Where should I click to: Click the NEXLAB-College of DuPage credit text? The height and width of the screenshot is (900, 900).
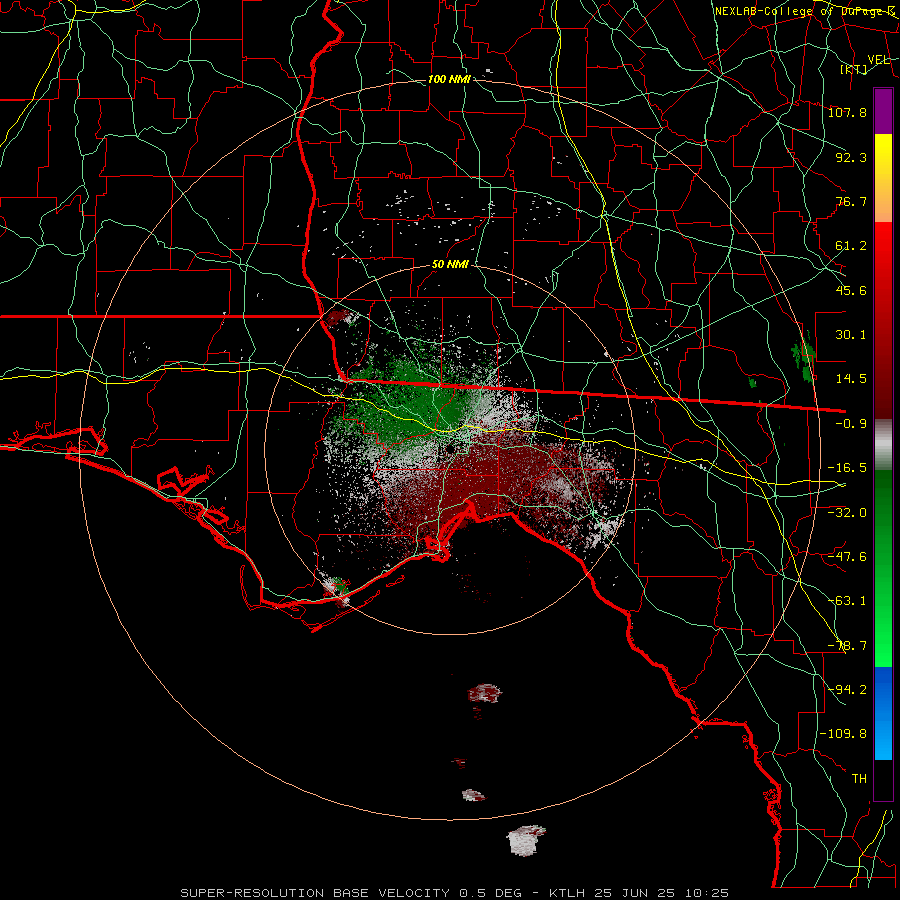(x=805, y=11)
